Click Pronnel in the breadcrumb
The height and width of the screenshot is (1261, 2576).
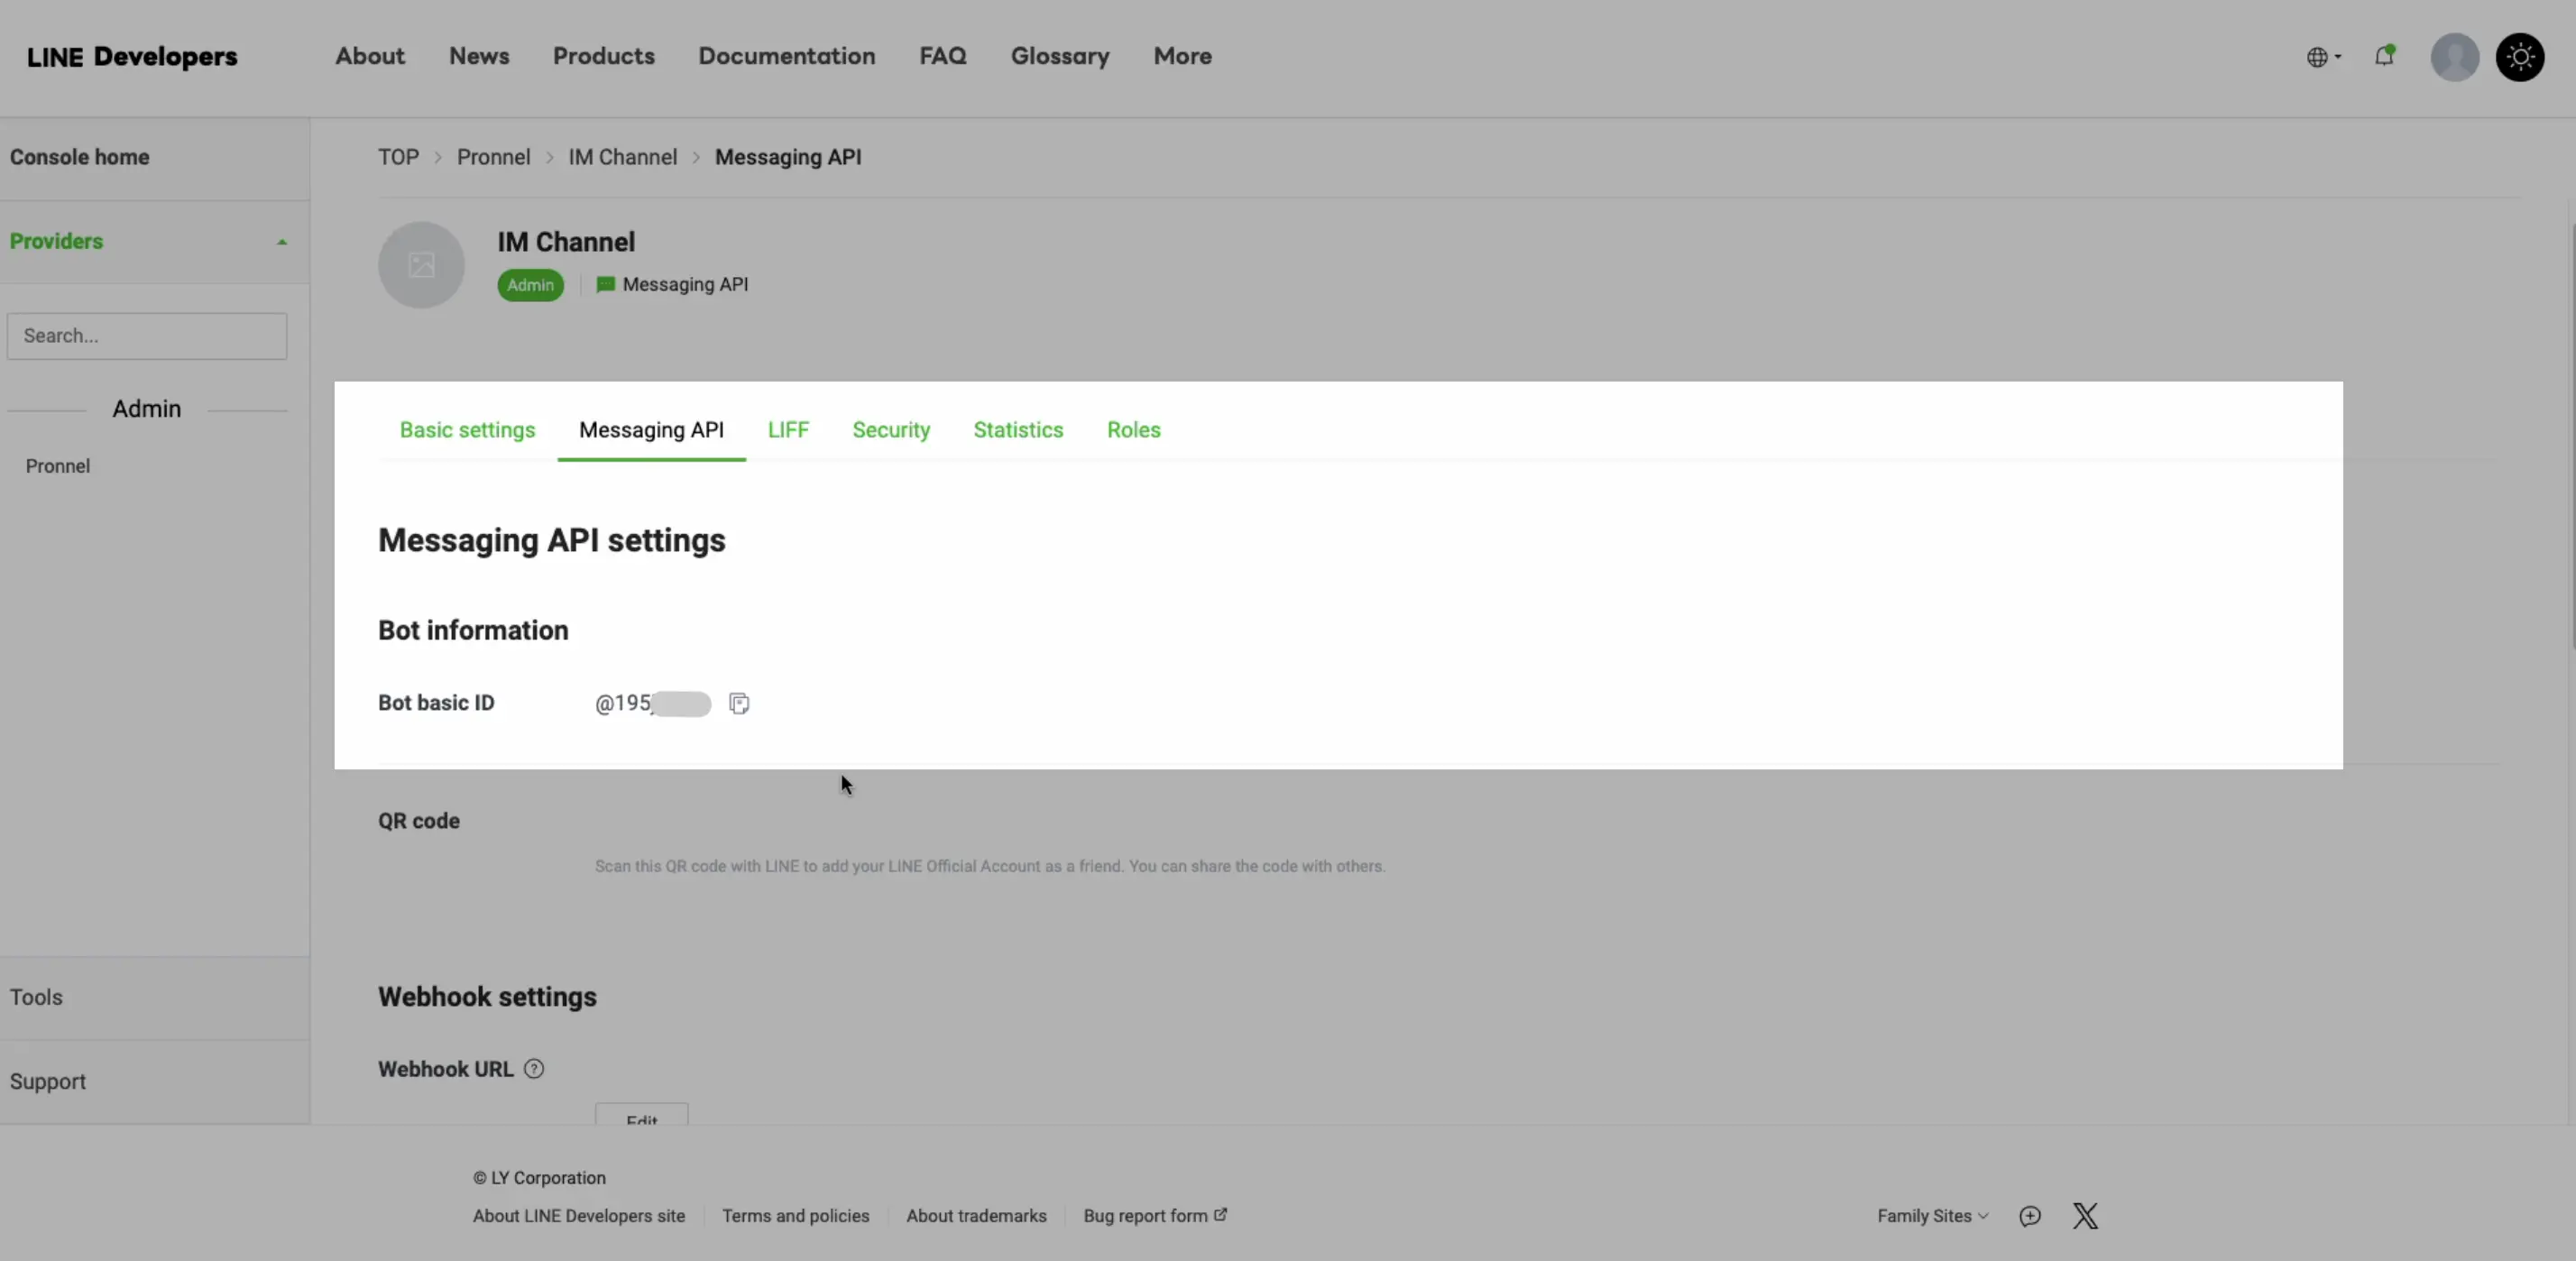coord(493,158)
